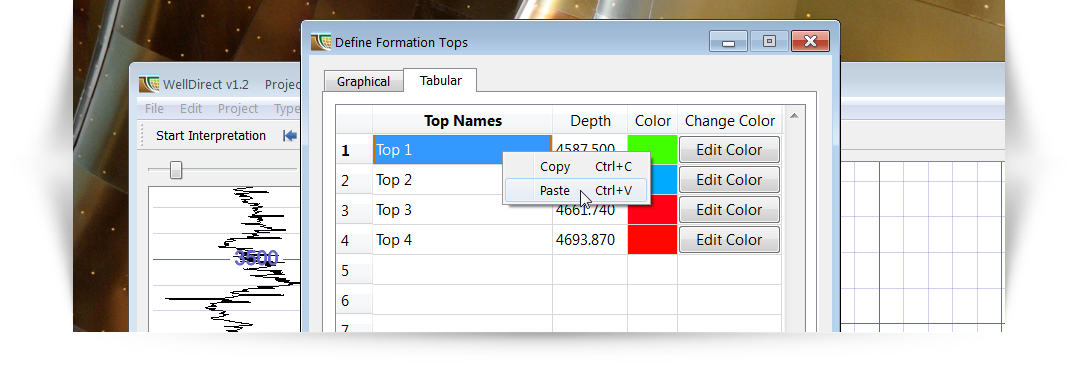Minimize the Define Formation Tops dialog

(728, 41)
